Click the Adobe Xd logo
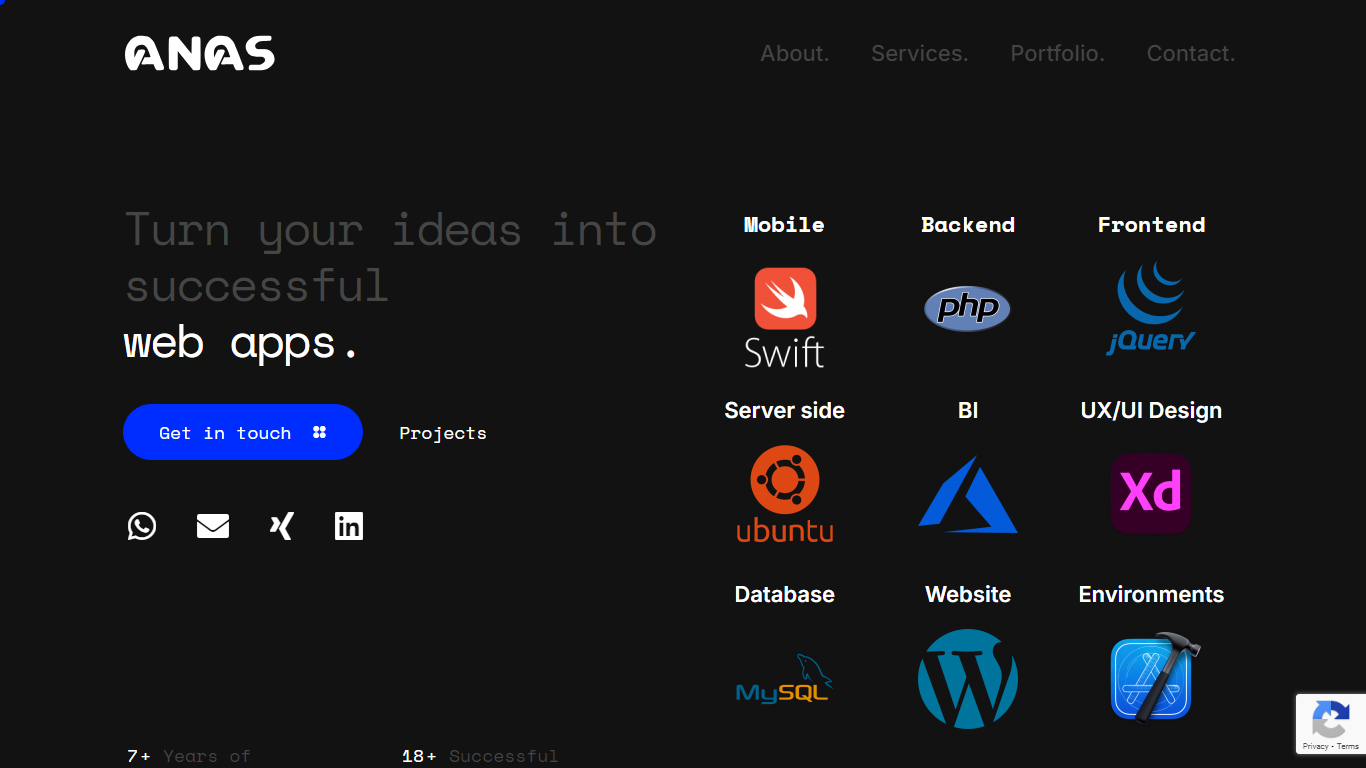This screenshot has width=1366, height=768. coord(1151,494)
